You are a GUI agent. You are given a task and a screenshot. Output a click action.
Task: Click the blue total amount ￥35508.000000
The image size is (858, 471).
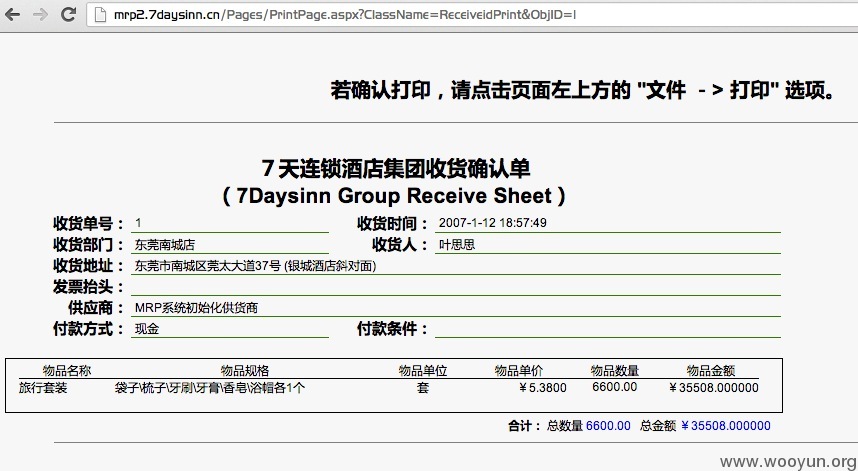tap(726, 426)
